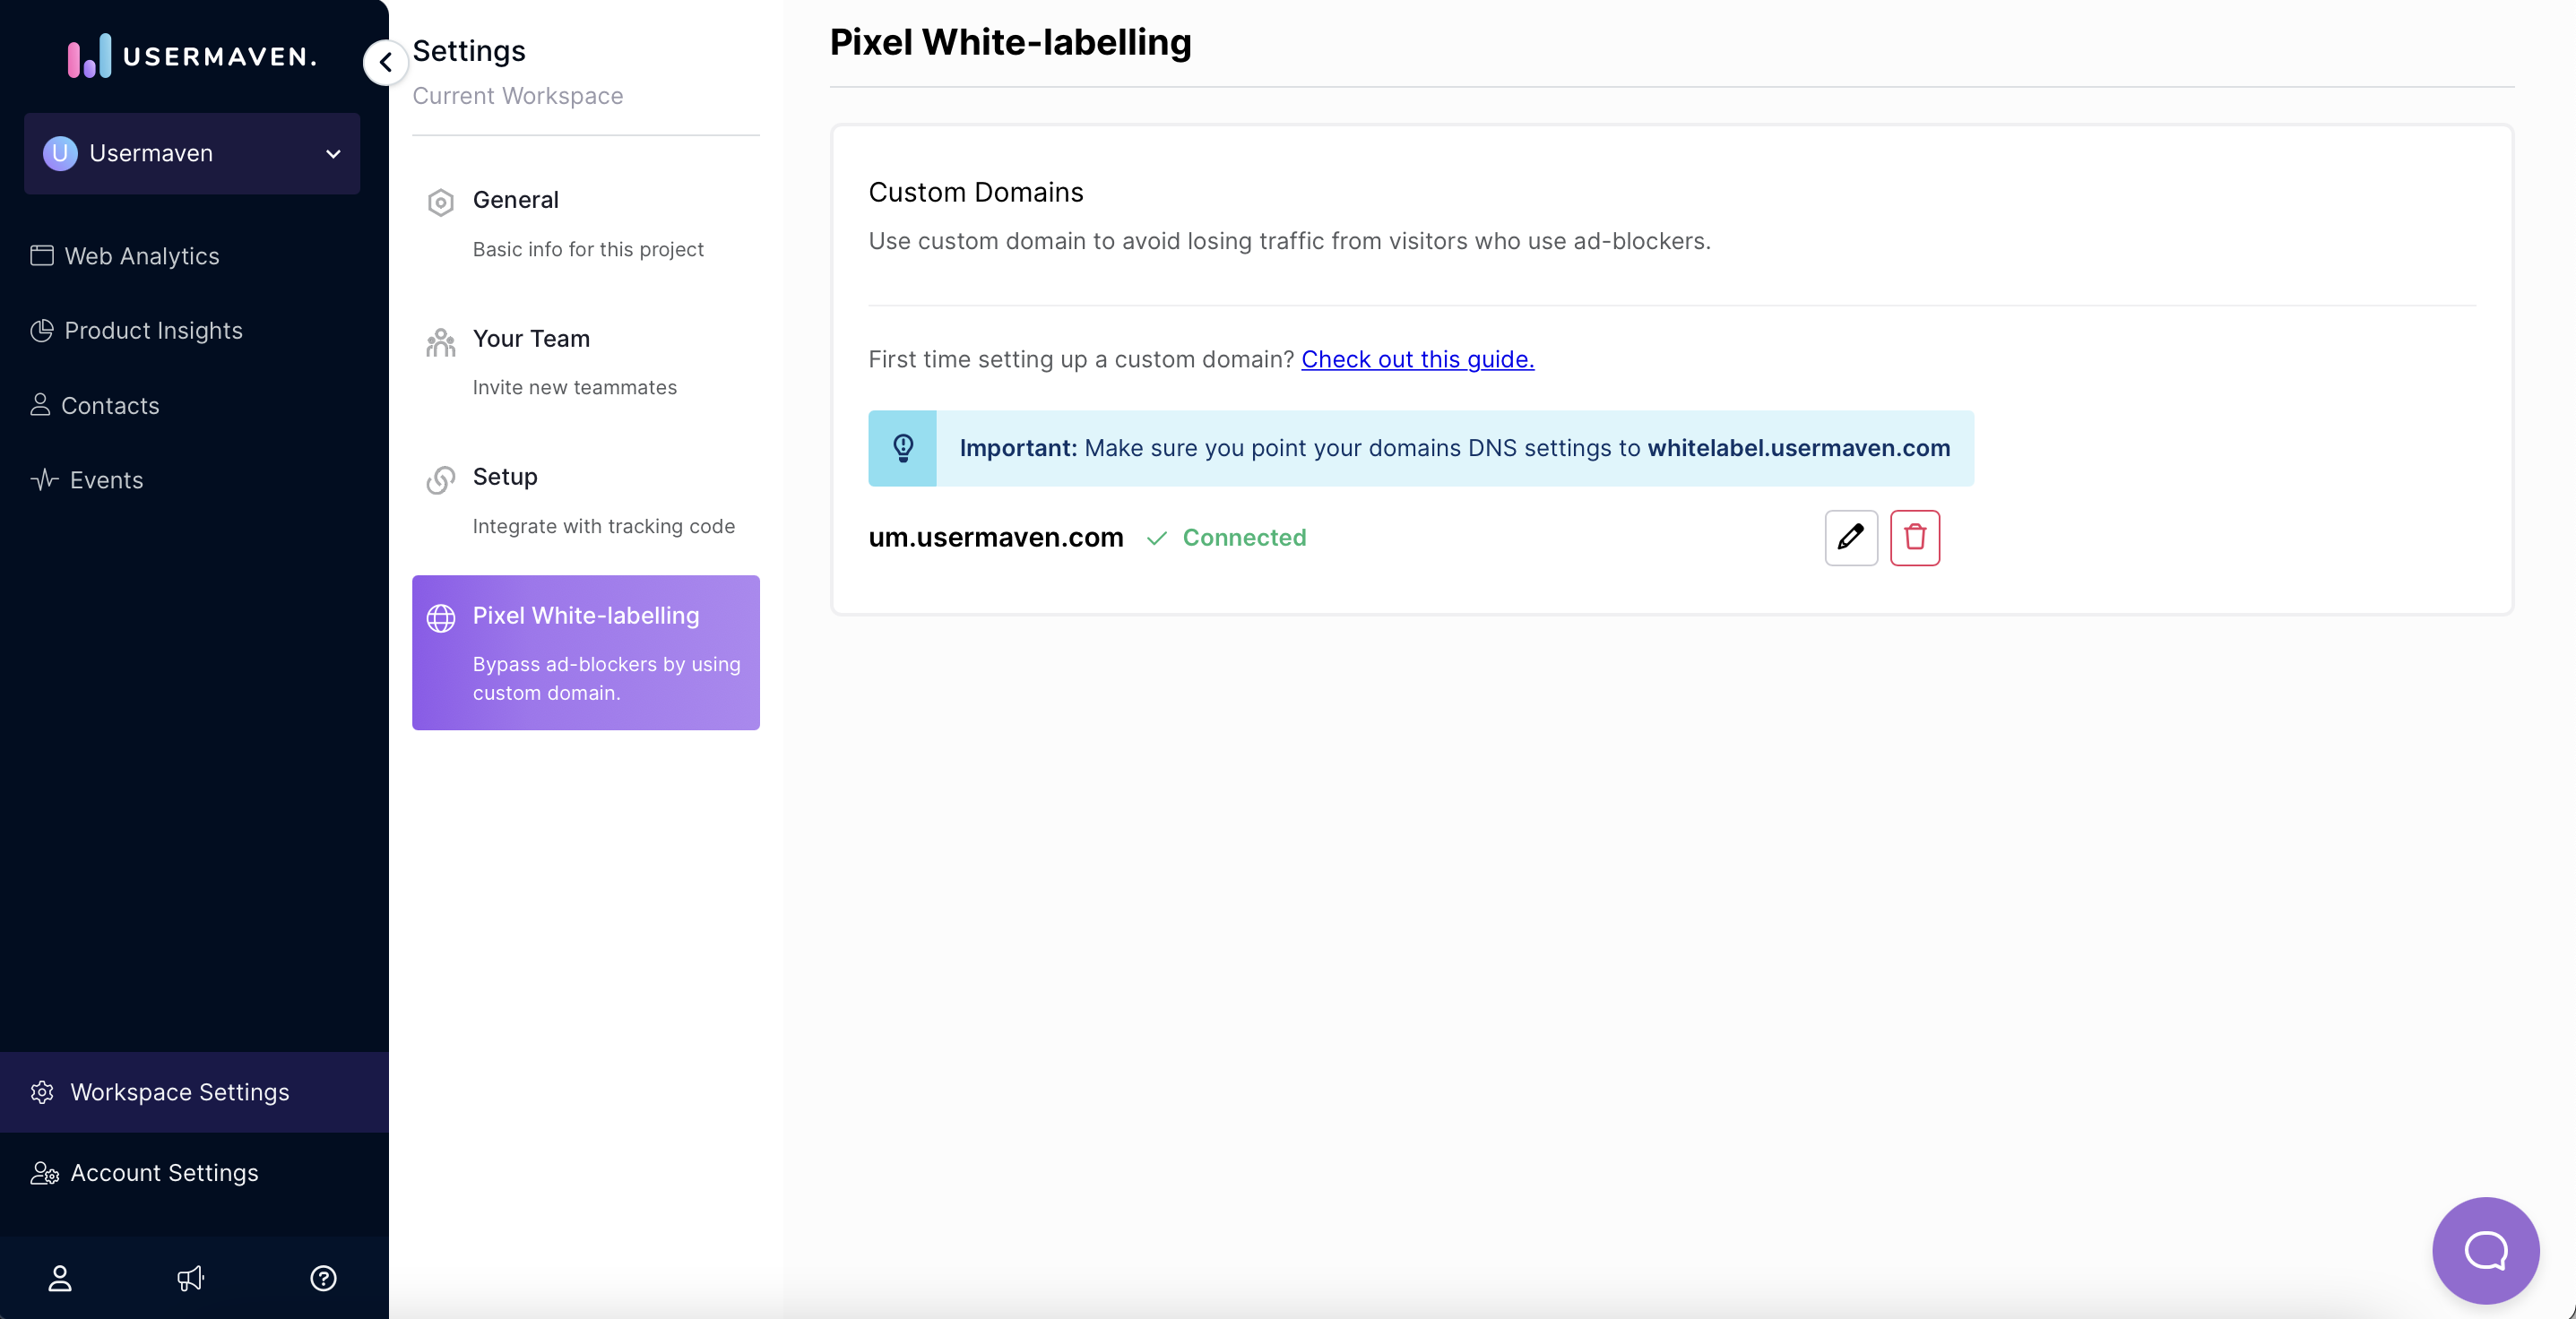Click the Product Insights pie chart icon
Image resolution: width=2576 pixels, height=1319 pixels.
click(x=42, y=331)
